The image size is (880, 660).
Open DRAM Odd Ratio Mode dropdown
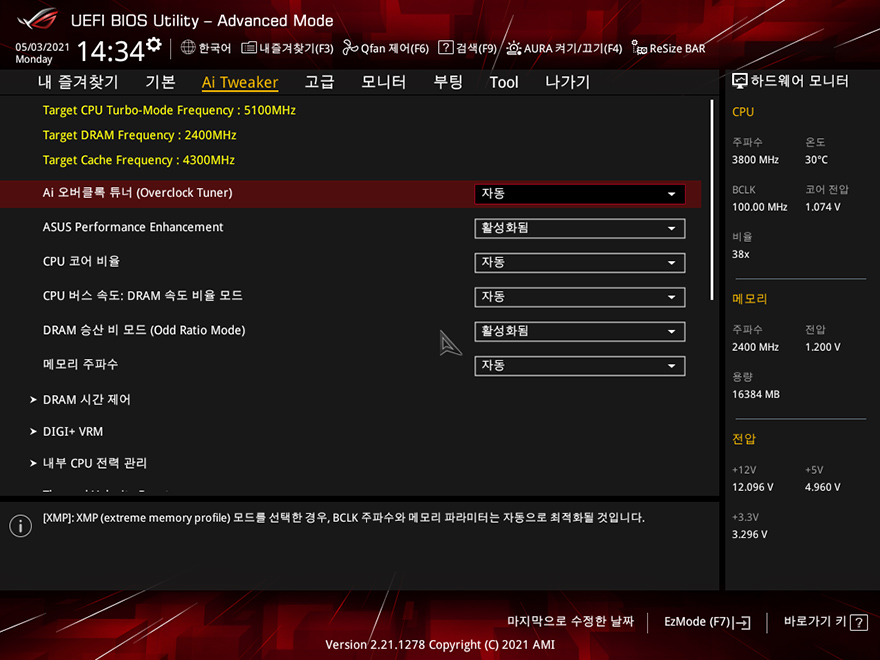(x=579, y=332)
